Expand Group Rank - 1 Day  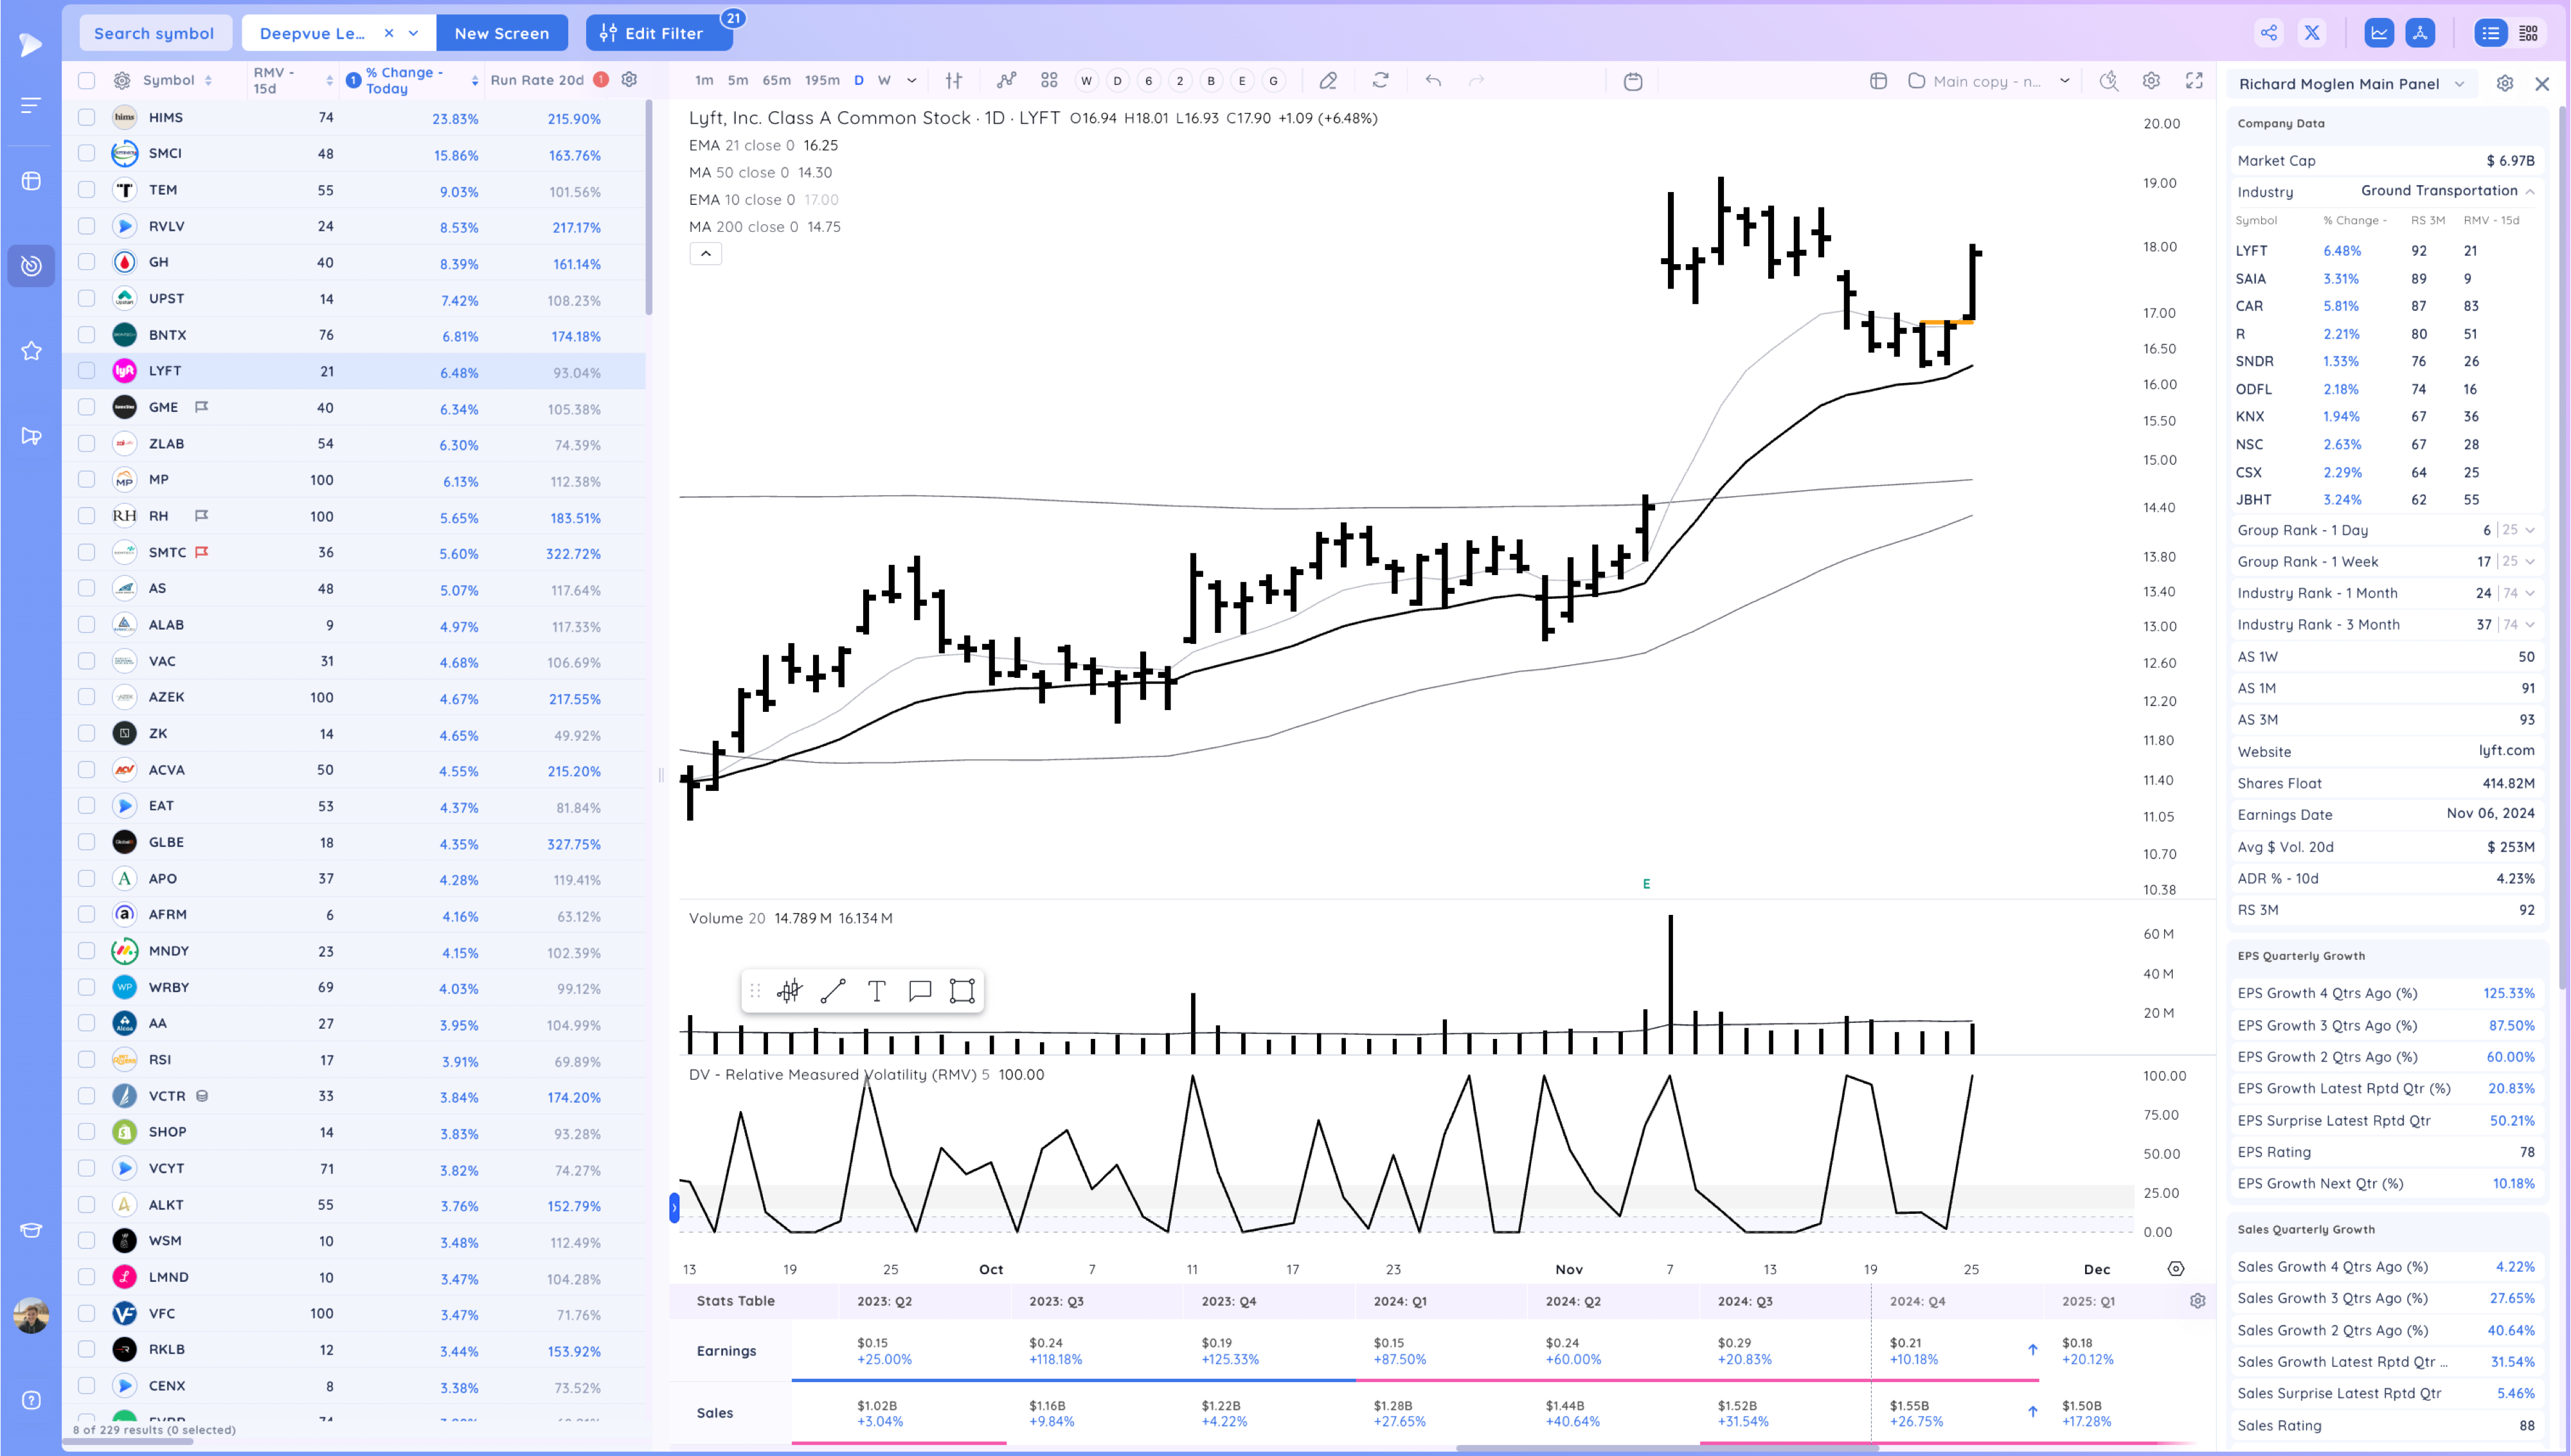click(2530, 530)
